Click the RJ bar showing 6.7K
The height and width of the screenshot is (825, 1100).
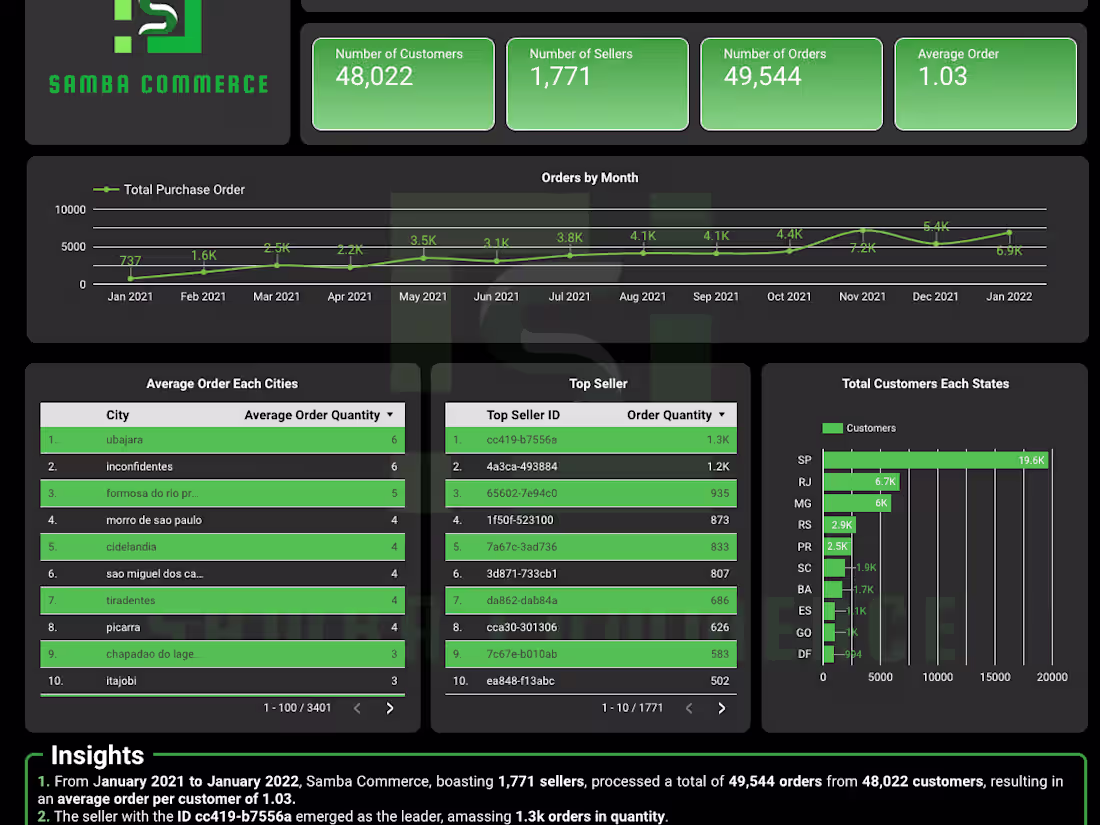coord(861,481)
